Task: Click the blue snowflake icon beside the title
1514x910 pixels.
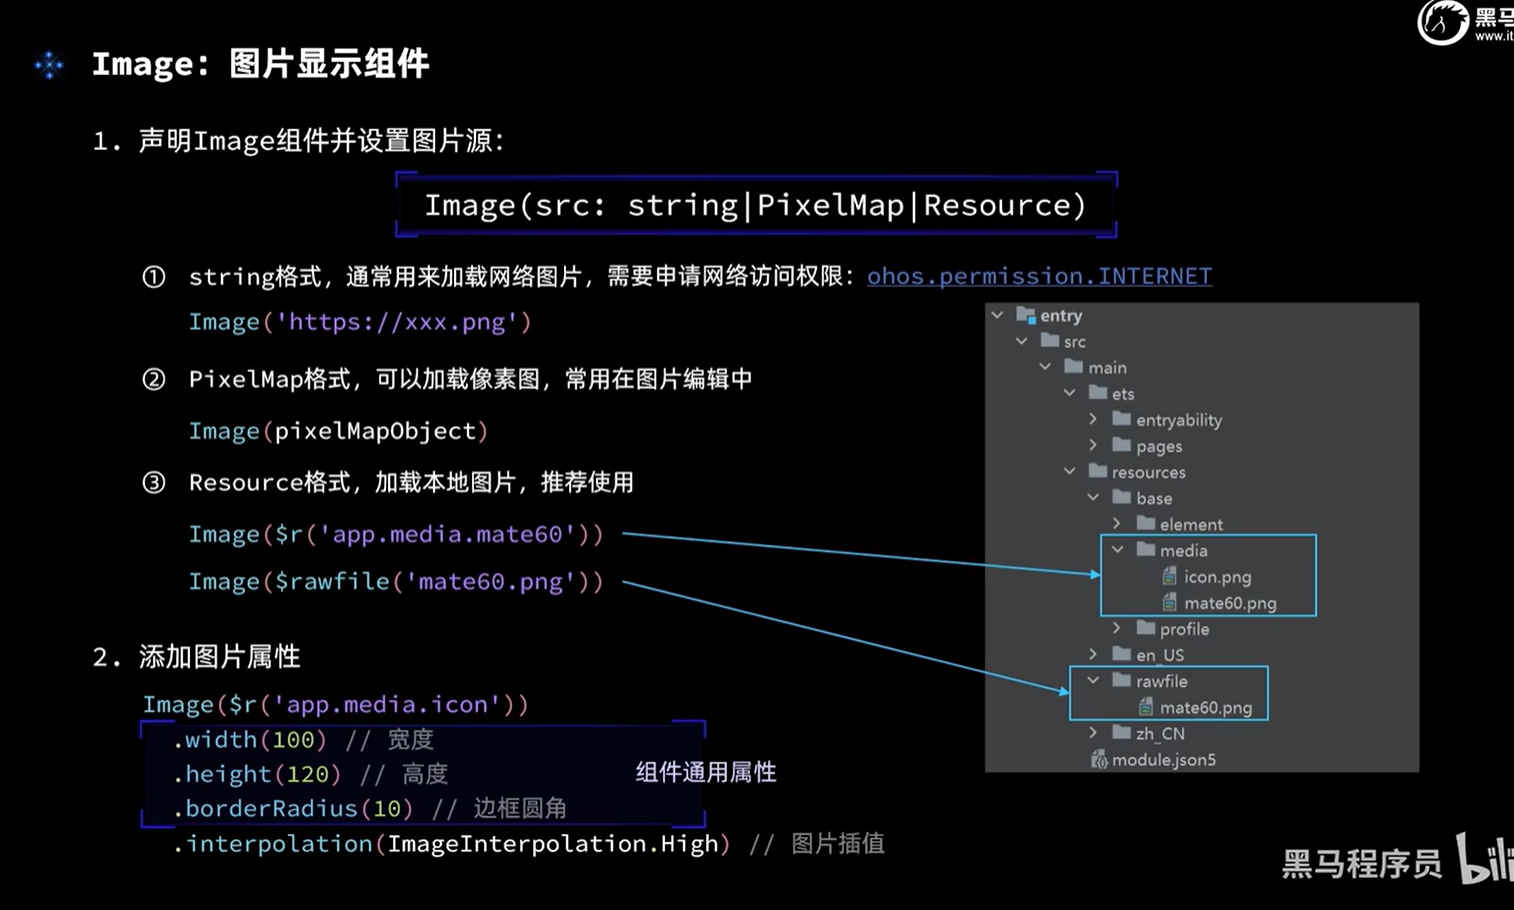Action: pos(48,65)
